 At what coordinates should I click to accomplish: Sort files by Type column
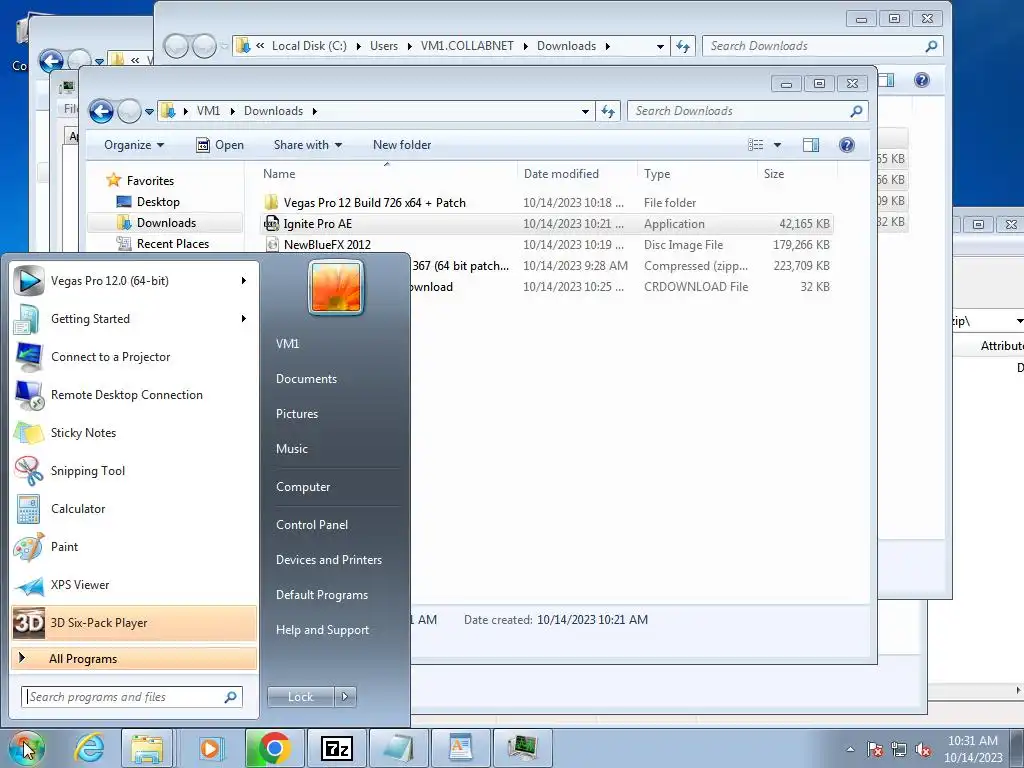click(657, 174)
